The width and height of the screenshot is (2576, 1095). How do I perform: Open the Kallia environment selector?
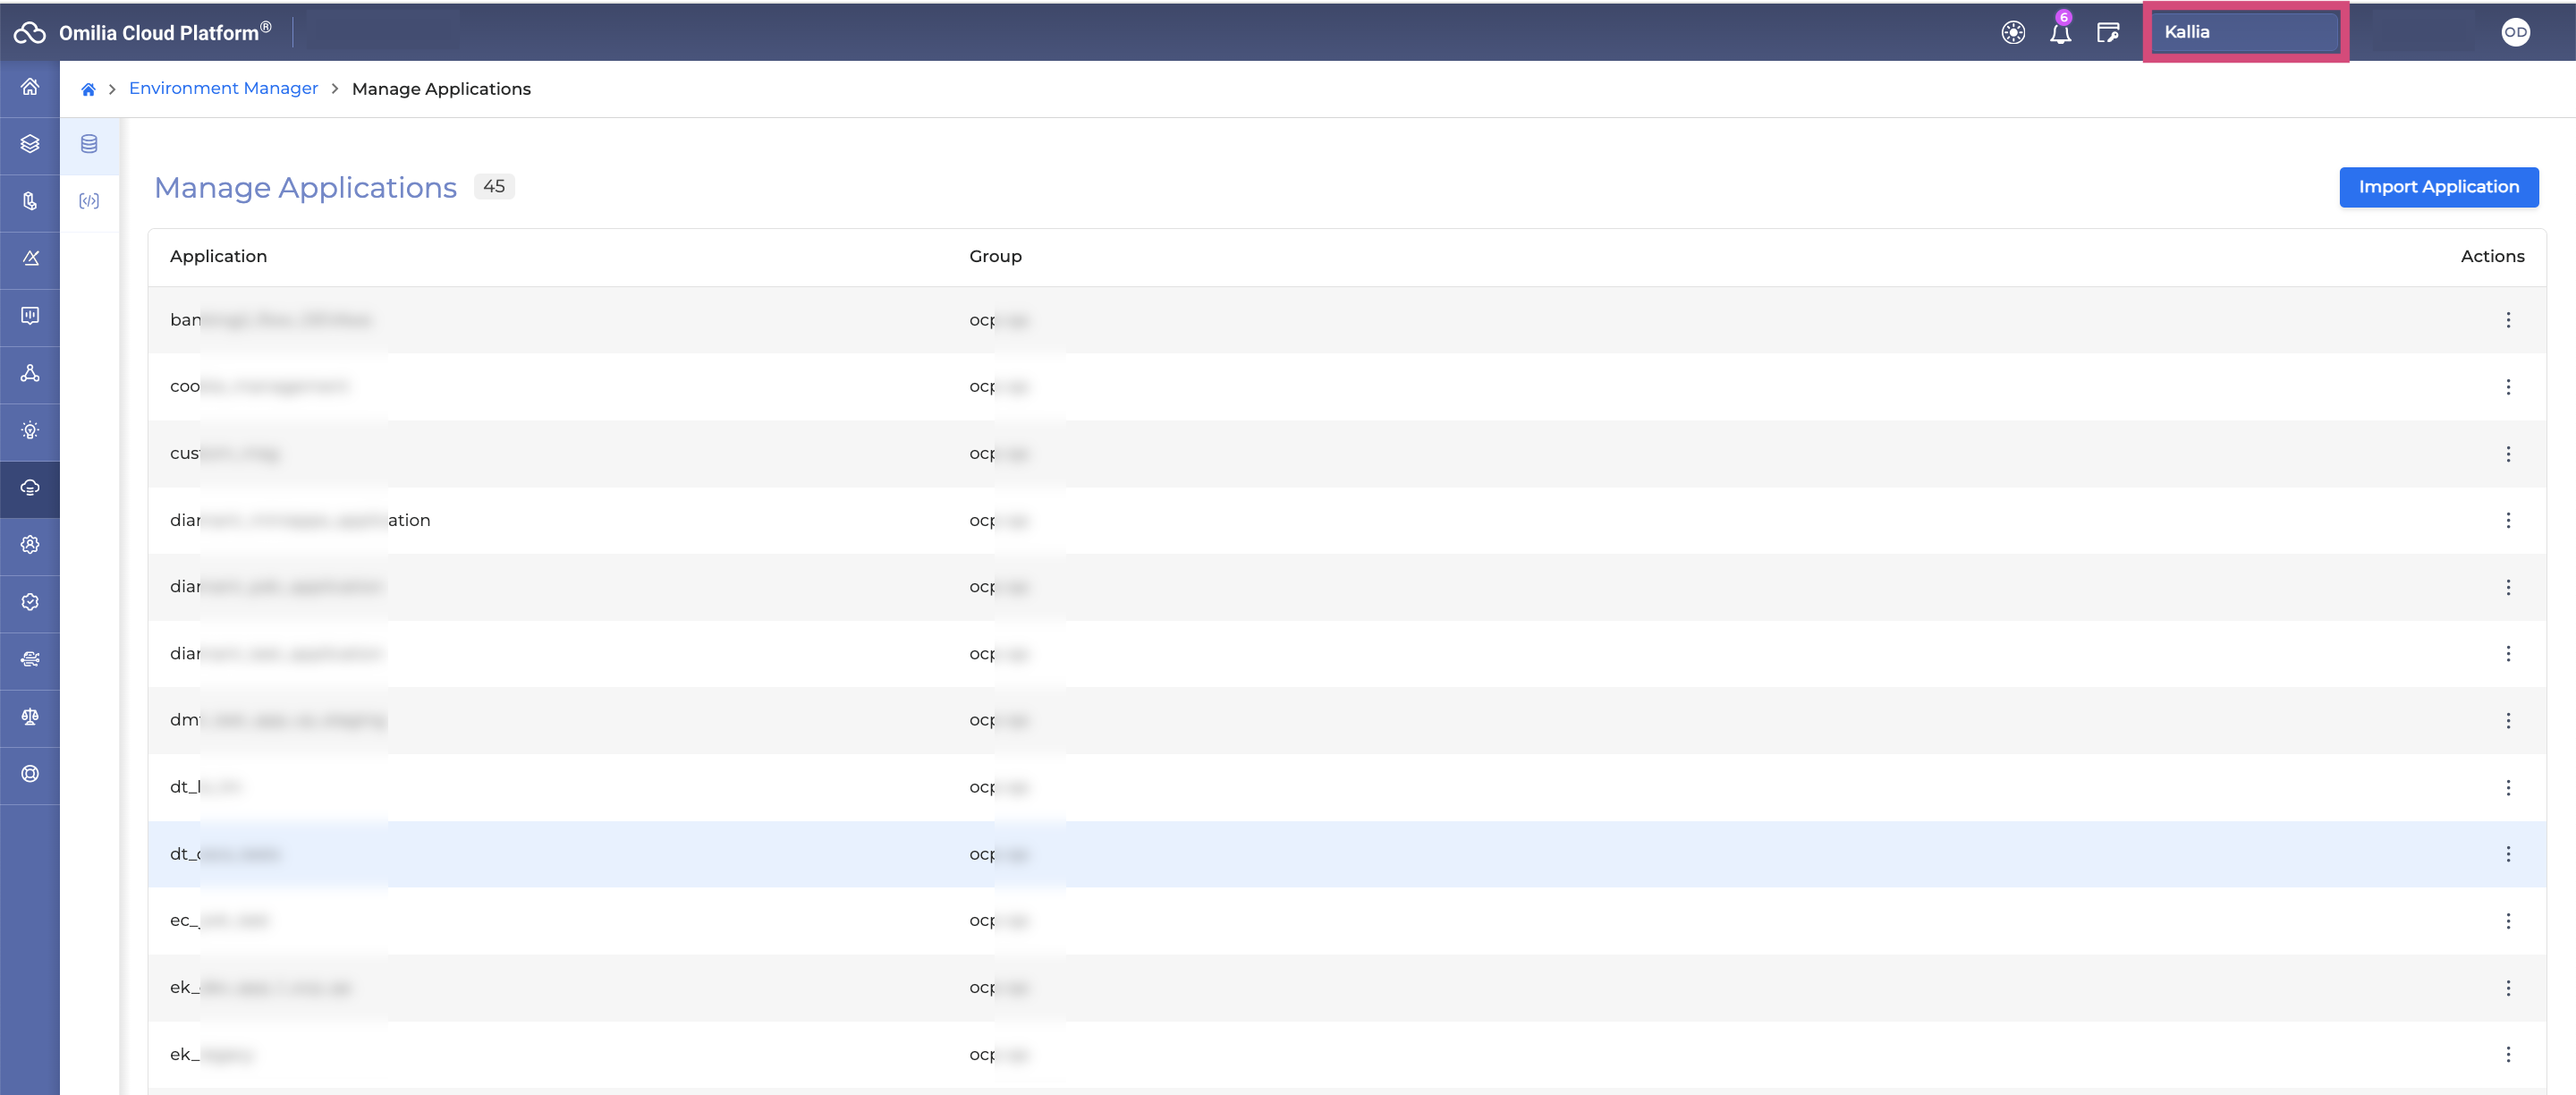(2245, 31)
